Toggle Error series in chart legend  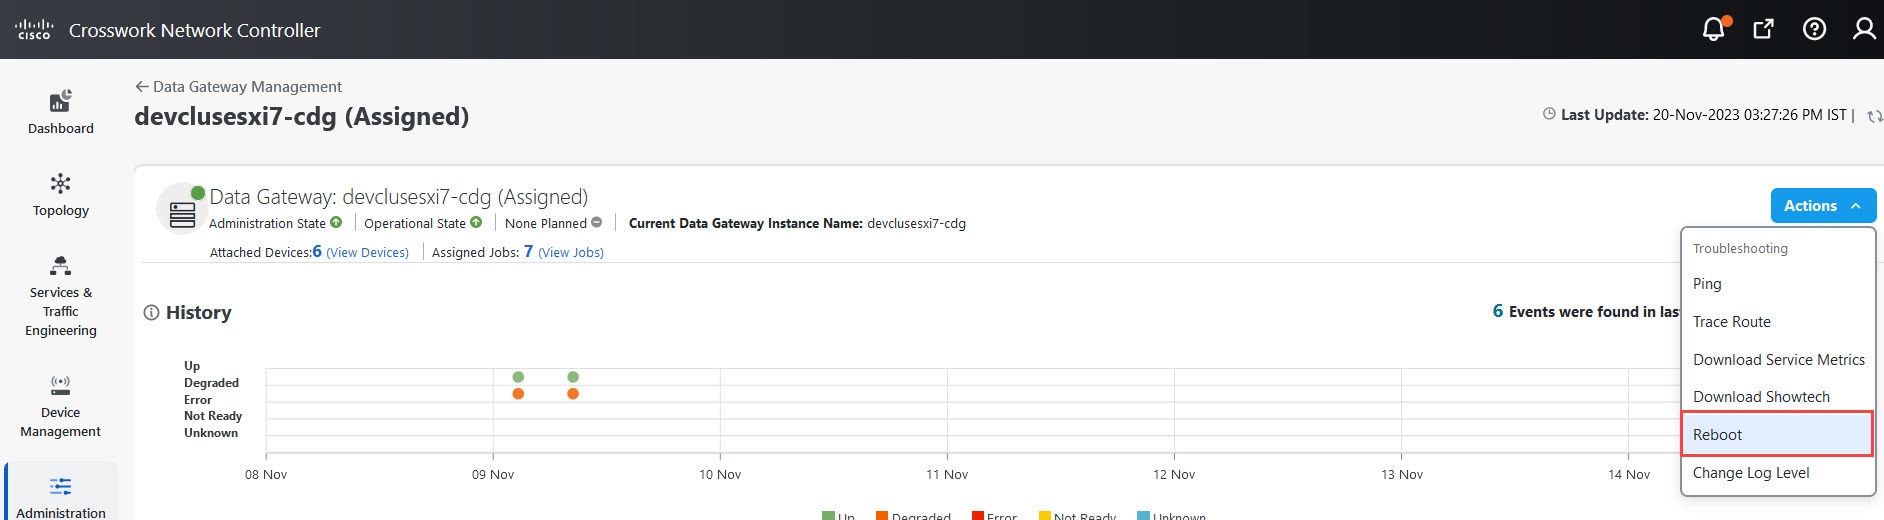[994, 516]
